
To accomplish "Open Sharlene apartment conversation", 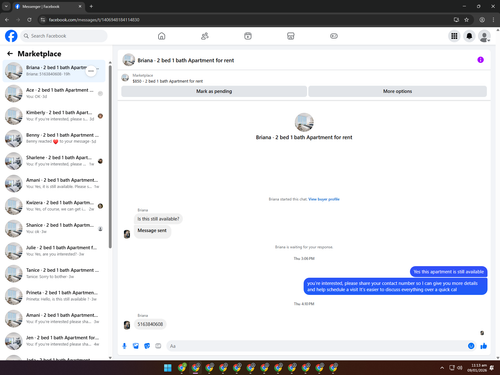I will click(x=54, y=161).
